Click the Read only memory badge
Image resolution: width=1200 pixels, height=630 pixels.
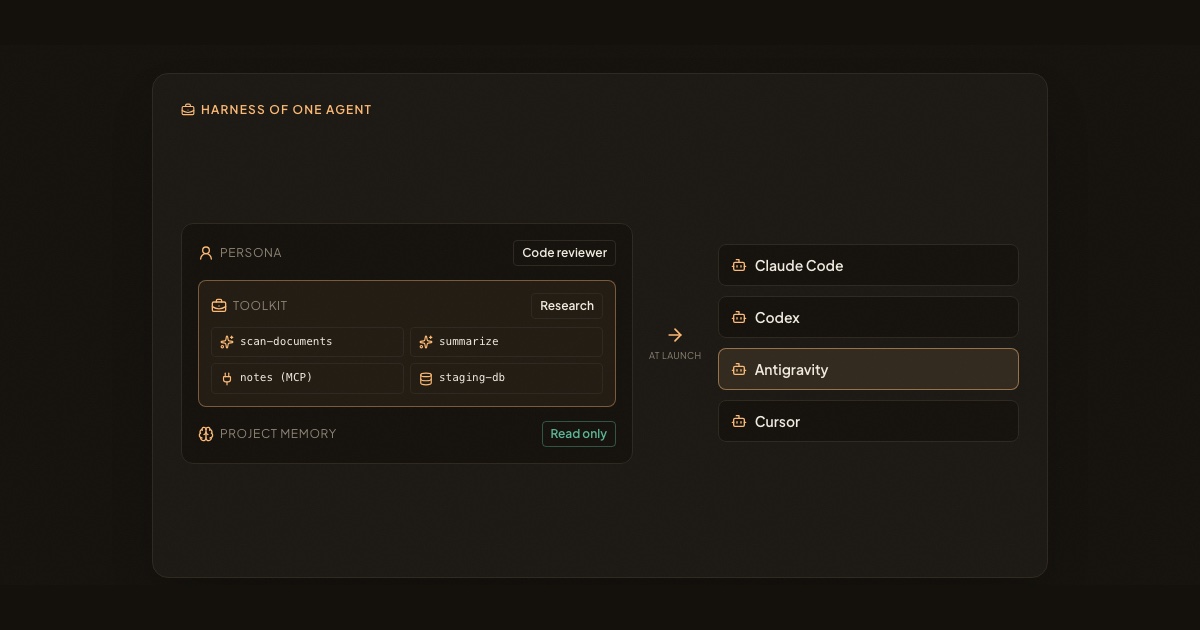pos(579,434)
